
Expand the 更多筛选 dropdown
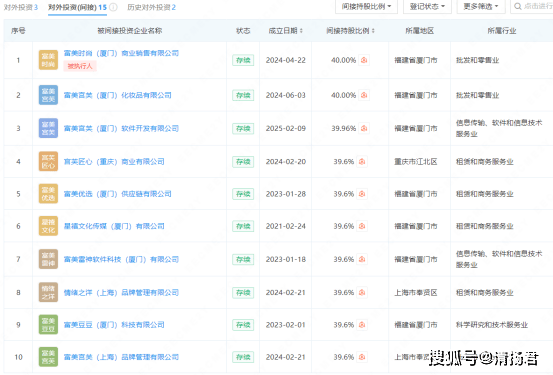[481, 6]
